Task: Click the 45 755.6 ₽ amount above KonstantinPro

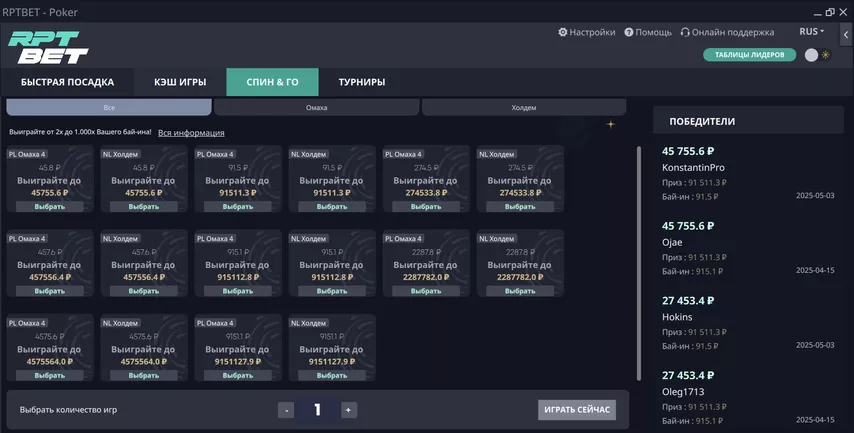Action: coord(688,151)
